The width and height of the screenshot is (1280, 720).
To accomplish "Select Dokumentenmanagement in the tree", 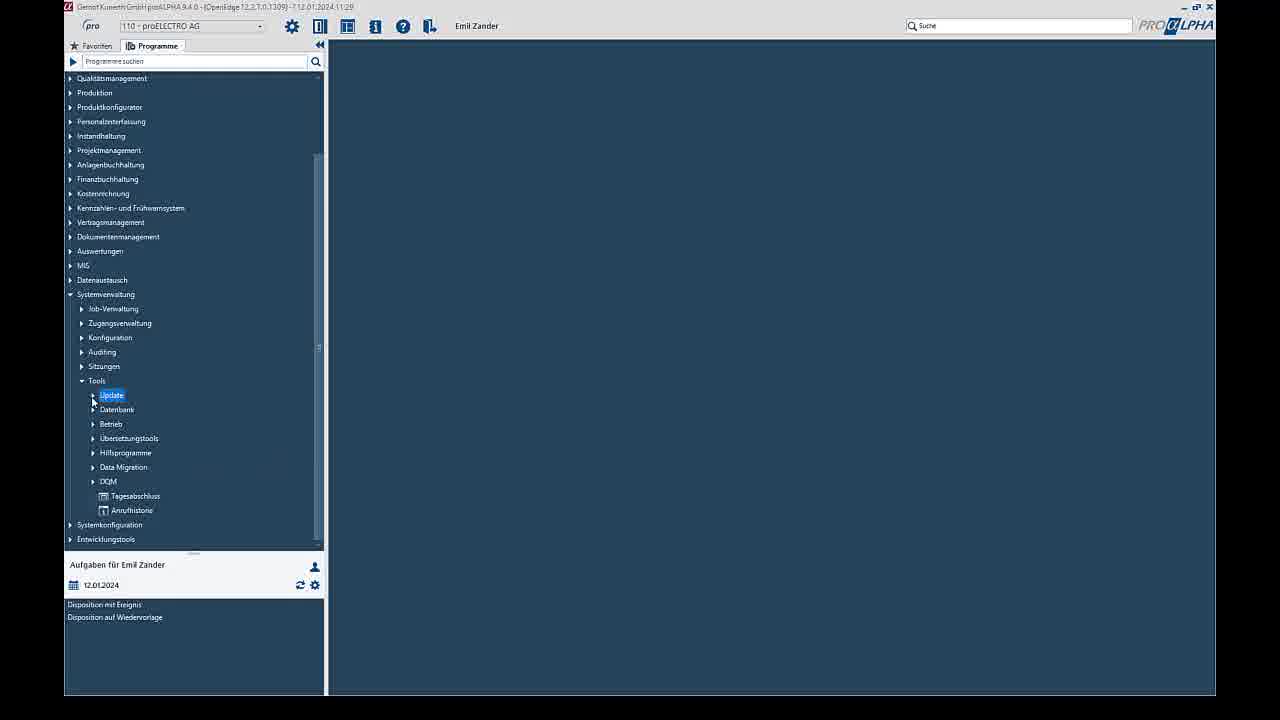I will tap(118, 237).
